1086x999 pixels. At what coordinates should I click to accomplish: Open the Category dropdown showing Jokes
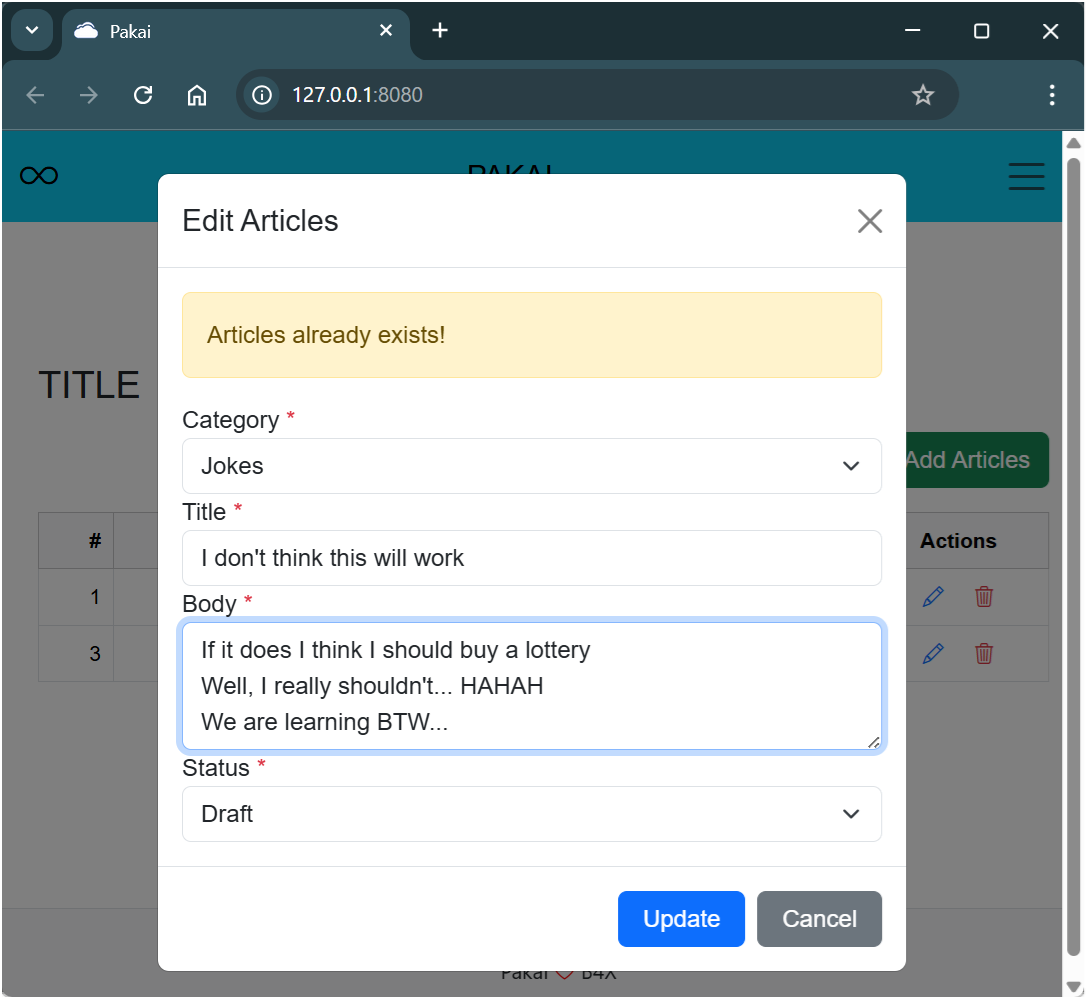point(531,466)
